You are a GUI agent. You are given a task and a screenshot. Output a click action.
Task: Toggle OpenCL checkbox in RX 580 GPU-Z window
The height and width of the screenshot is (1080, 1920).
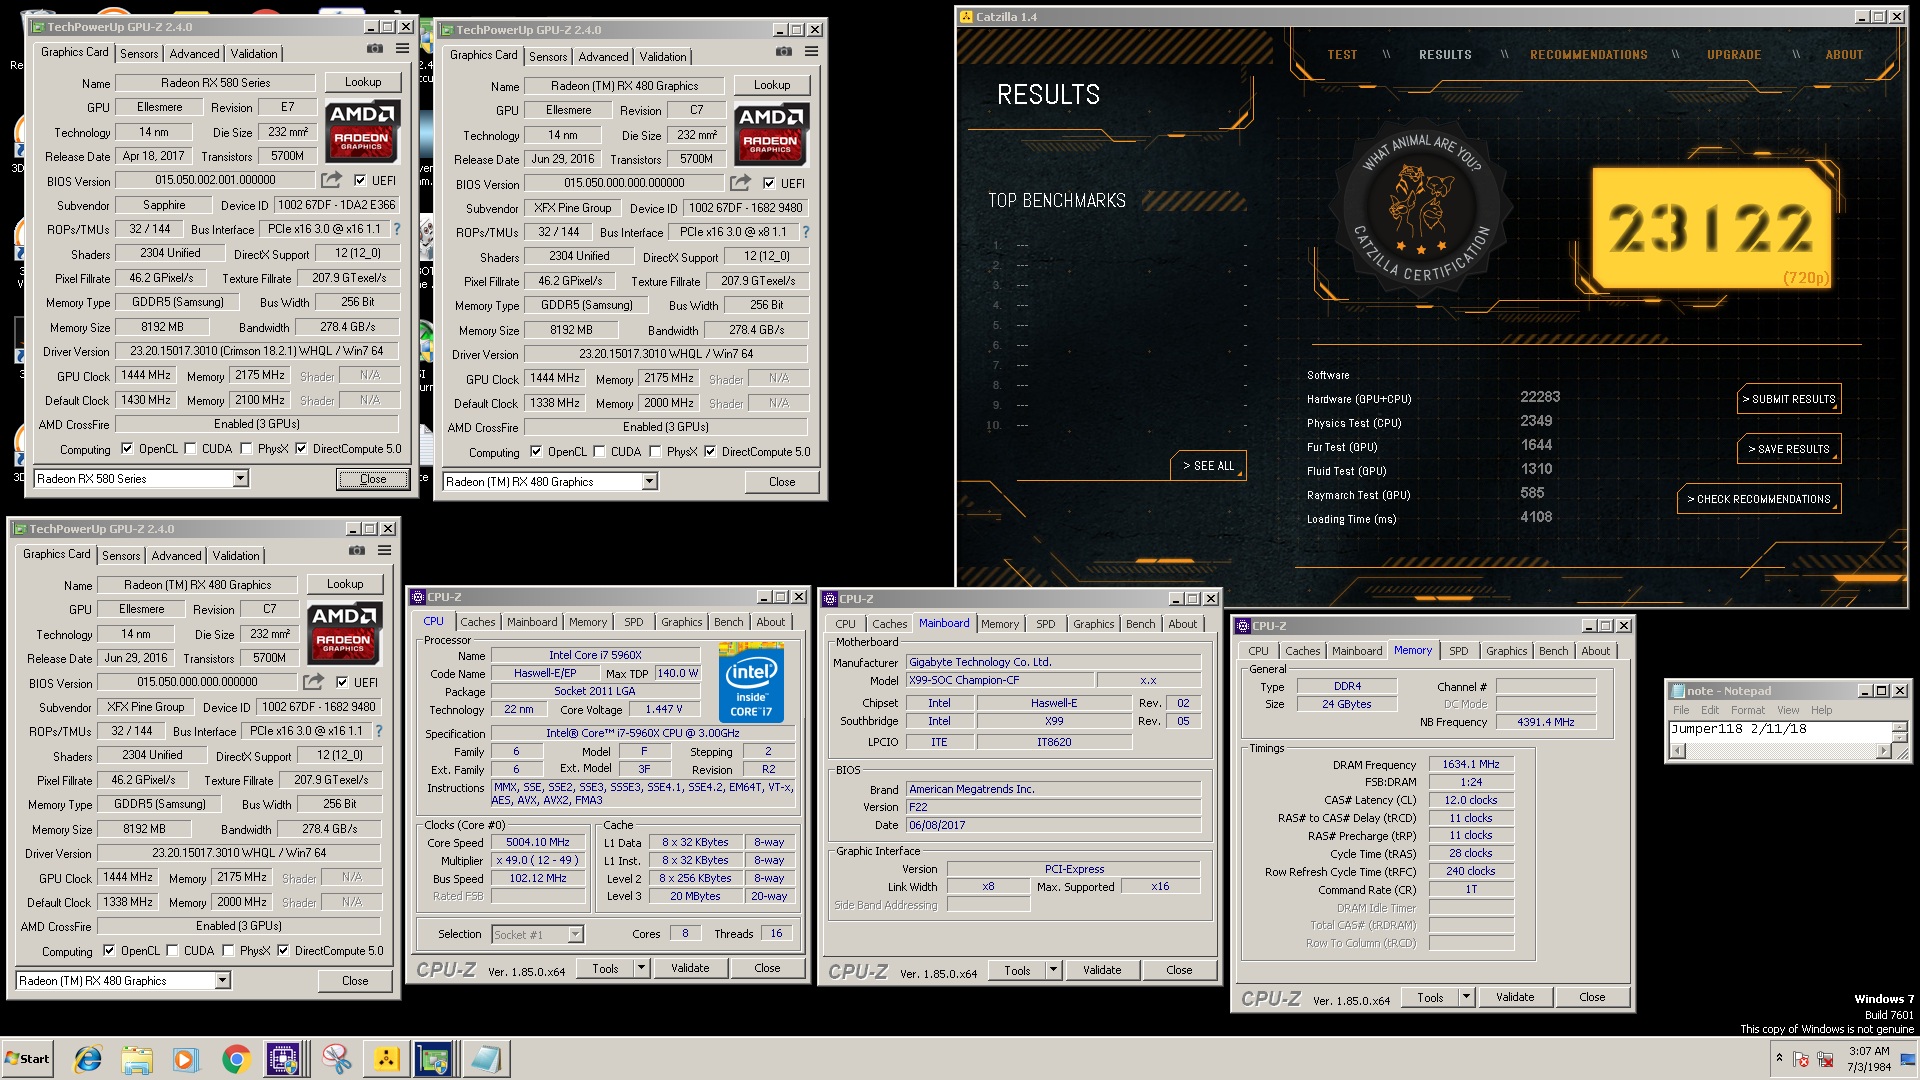click(x=127, y=448)
